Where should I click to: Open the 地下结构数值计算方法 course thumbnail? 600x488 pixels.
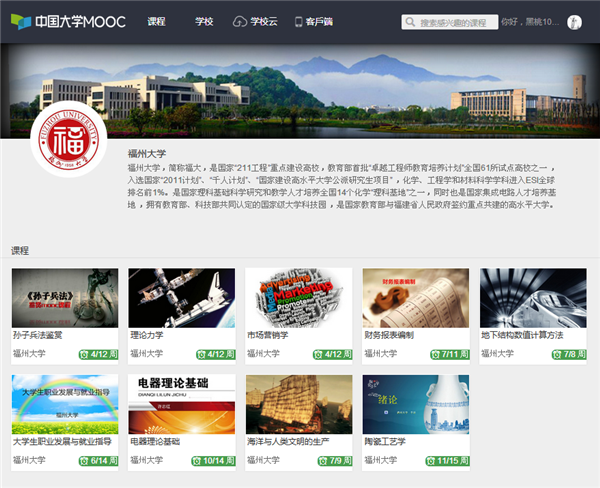(x=533, y=298)
